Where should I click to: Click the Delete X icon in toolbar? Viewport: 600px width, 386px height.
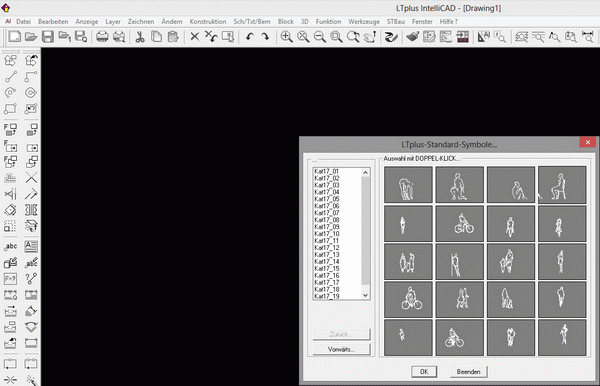[x=194, y=37]
